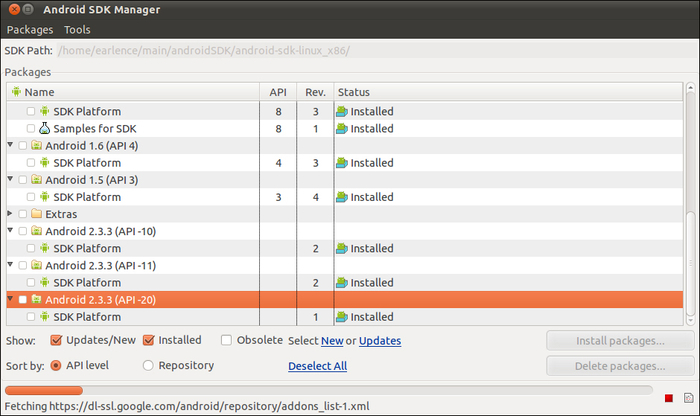
Task: Click the Android icon of API 4 SDK Platform
Action: tap(45, 162)
